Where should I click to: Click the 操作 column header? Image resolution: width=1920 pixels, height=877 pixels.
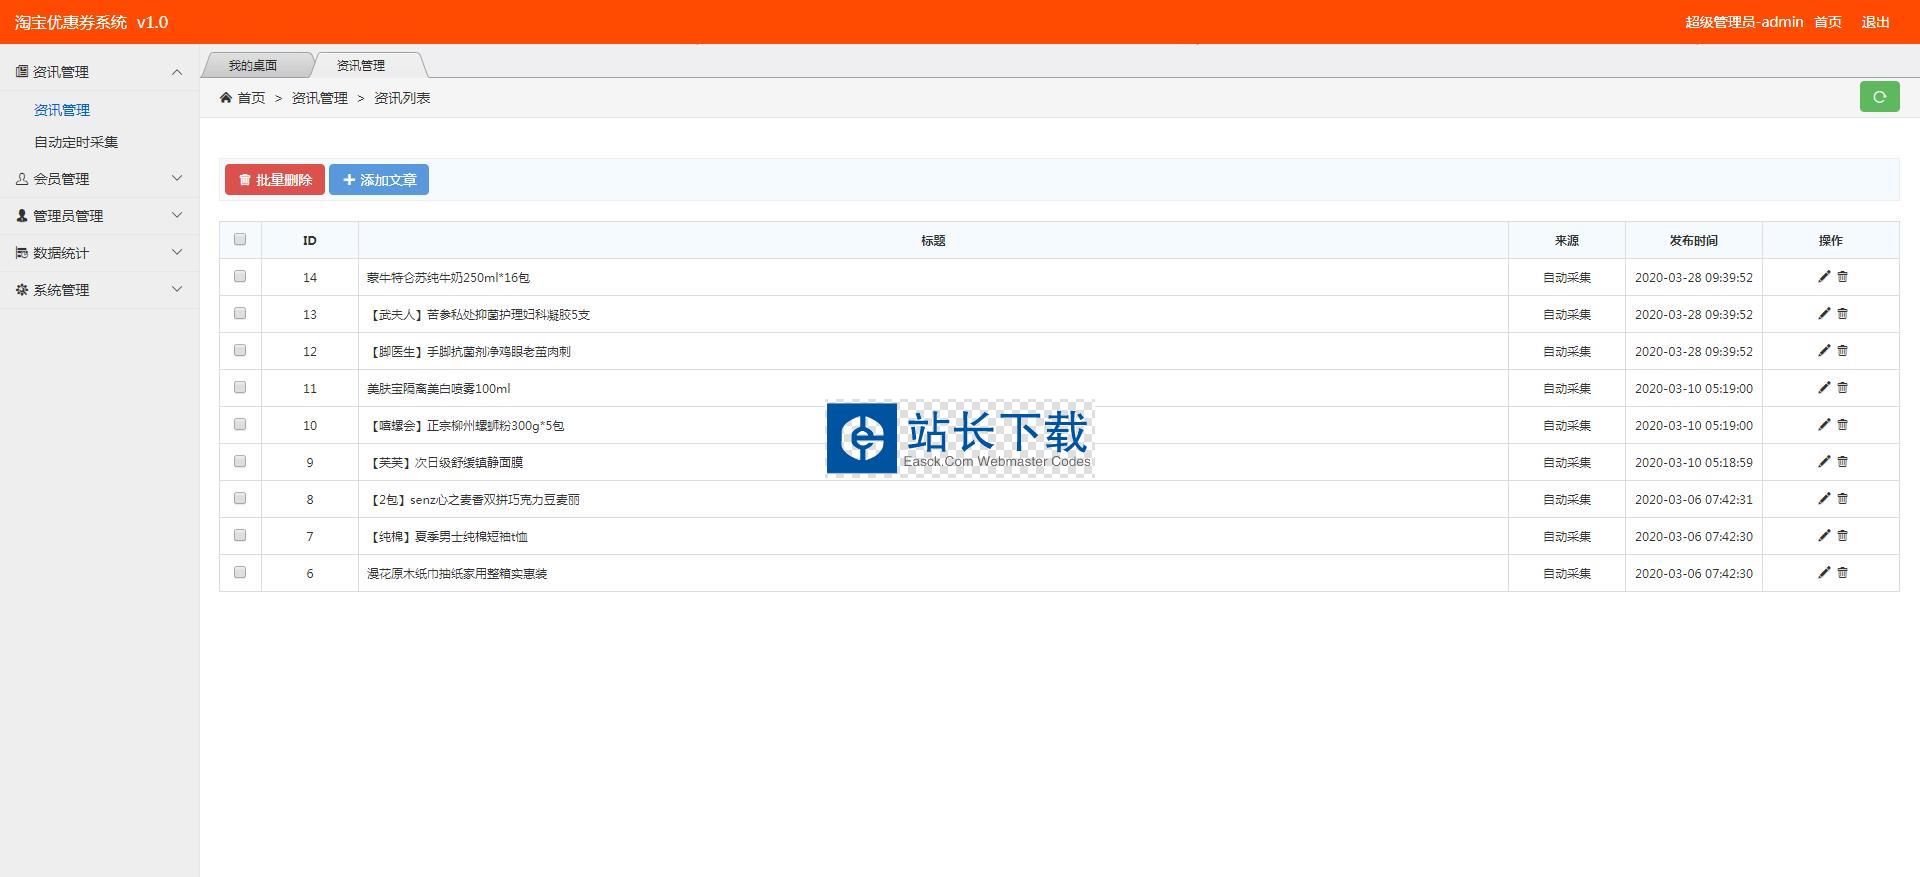(x=1830, y=241)
